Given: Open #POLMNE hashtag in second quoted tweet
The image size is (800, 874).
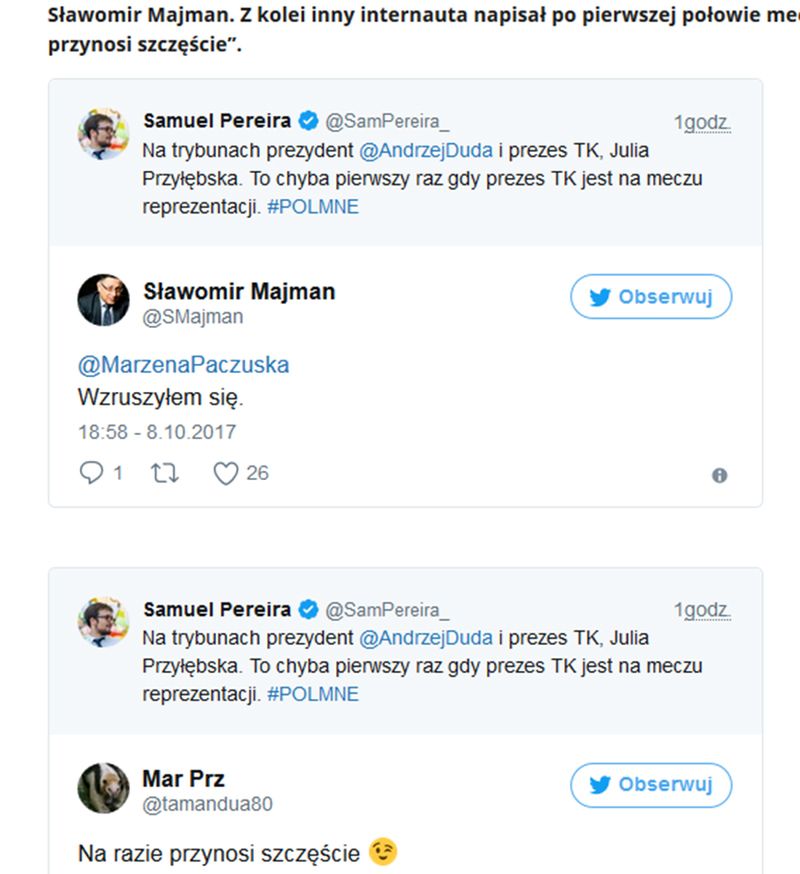Looking at the screenshot, I should [313, 695].
